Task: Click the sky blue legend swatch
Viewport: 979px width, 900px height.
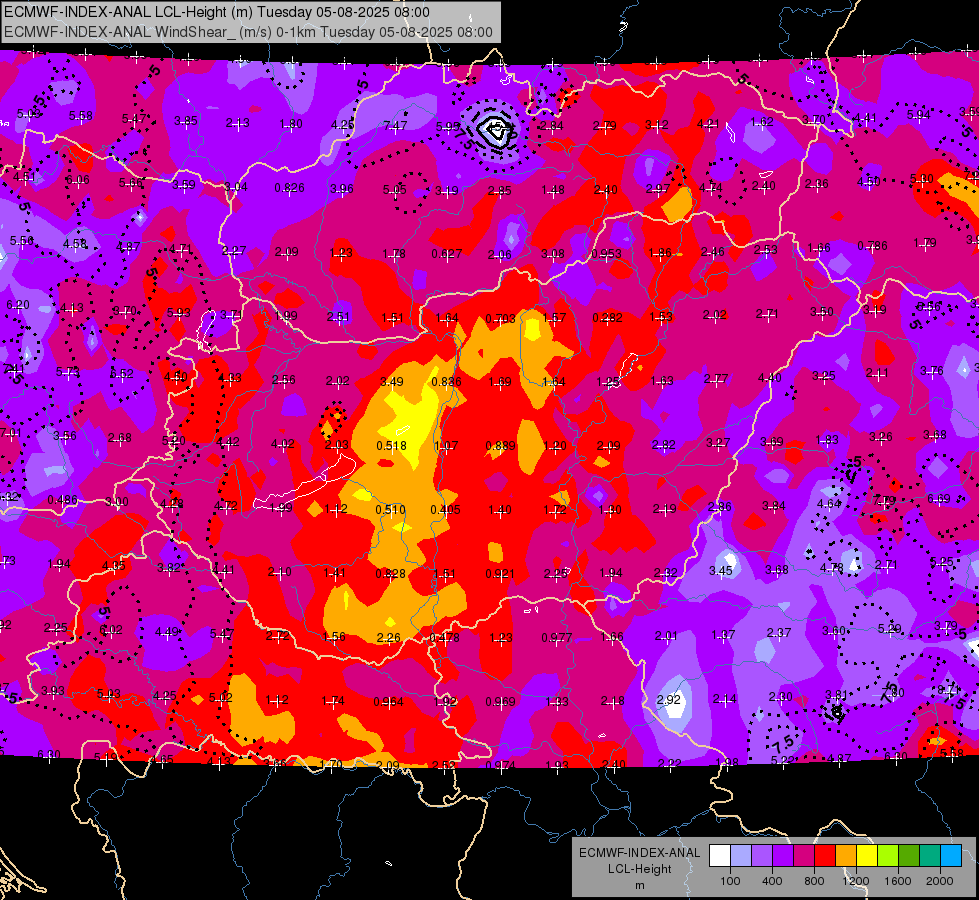Action: point(950,856)
